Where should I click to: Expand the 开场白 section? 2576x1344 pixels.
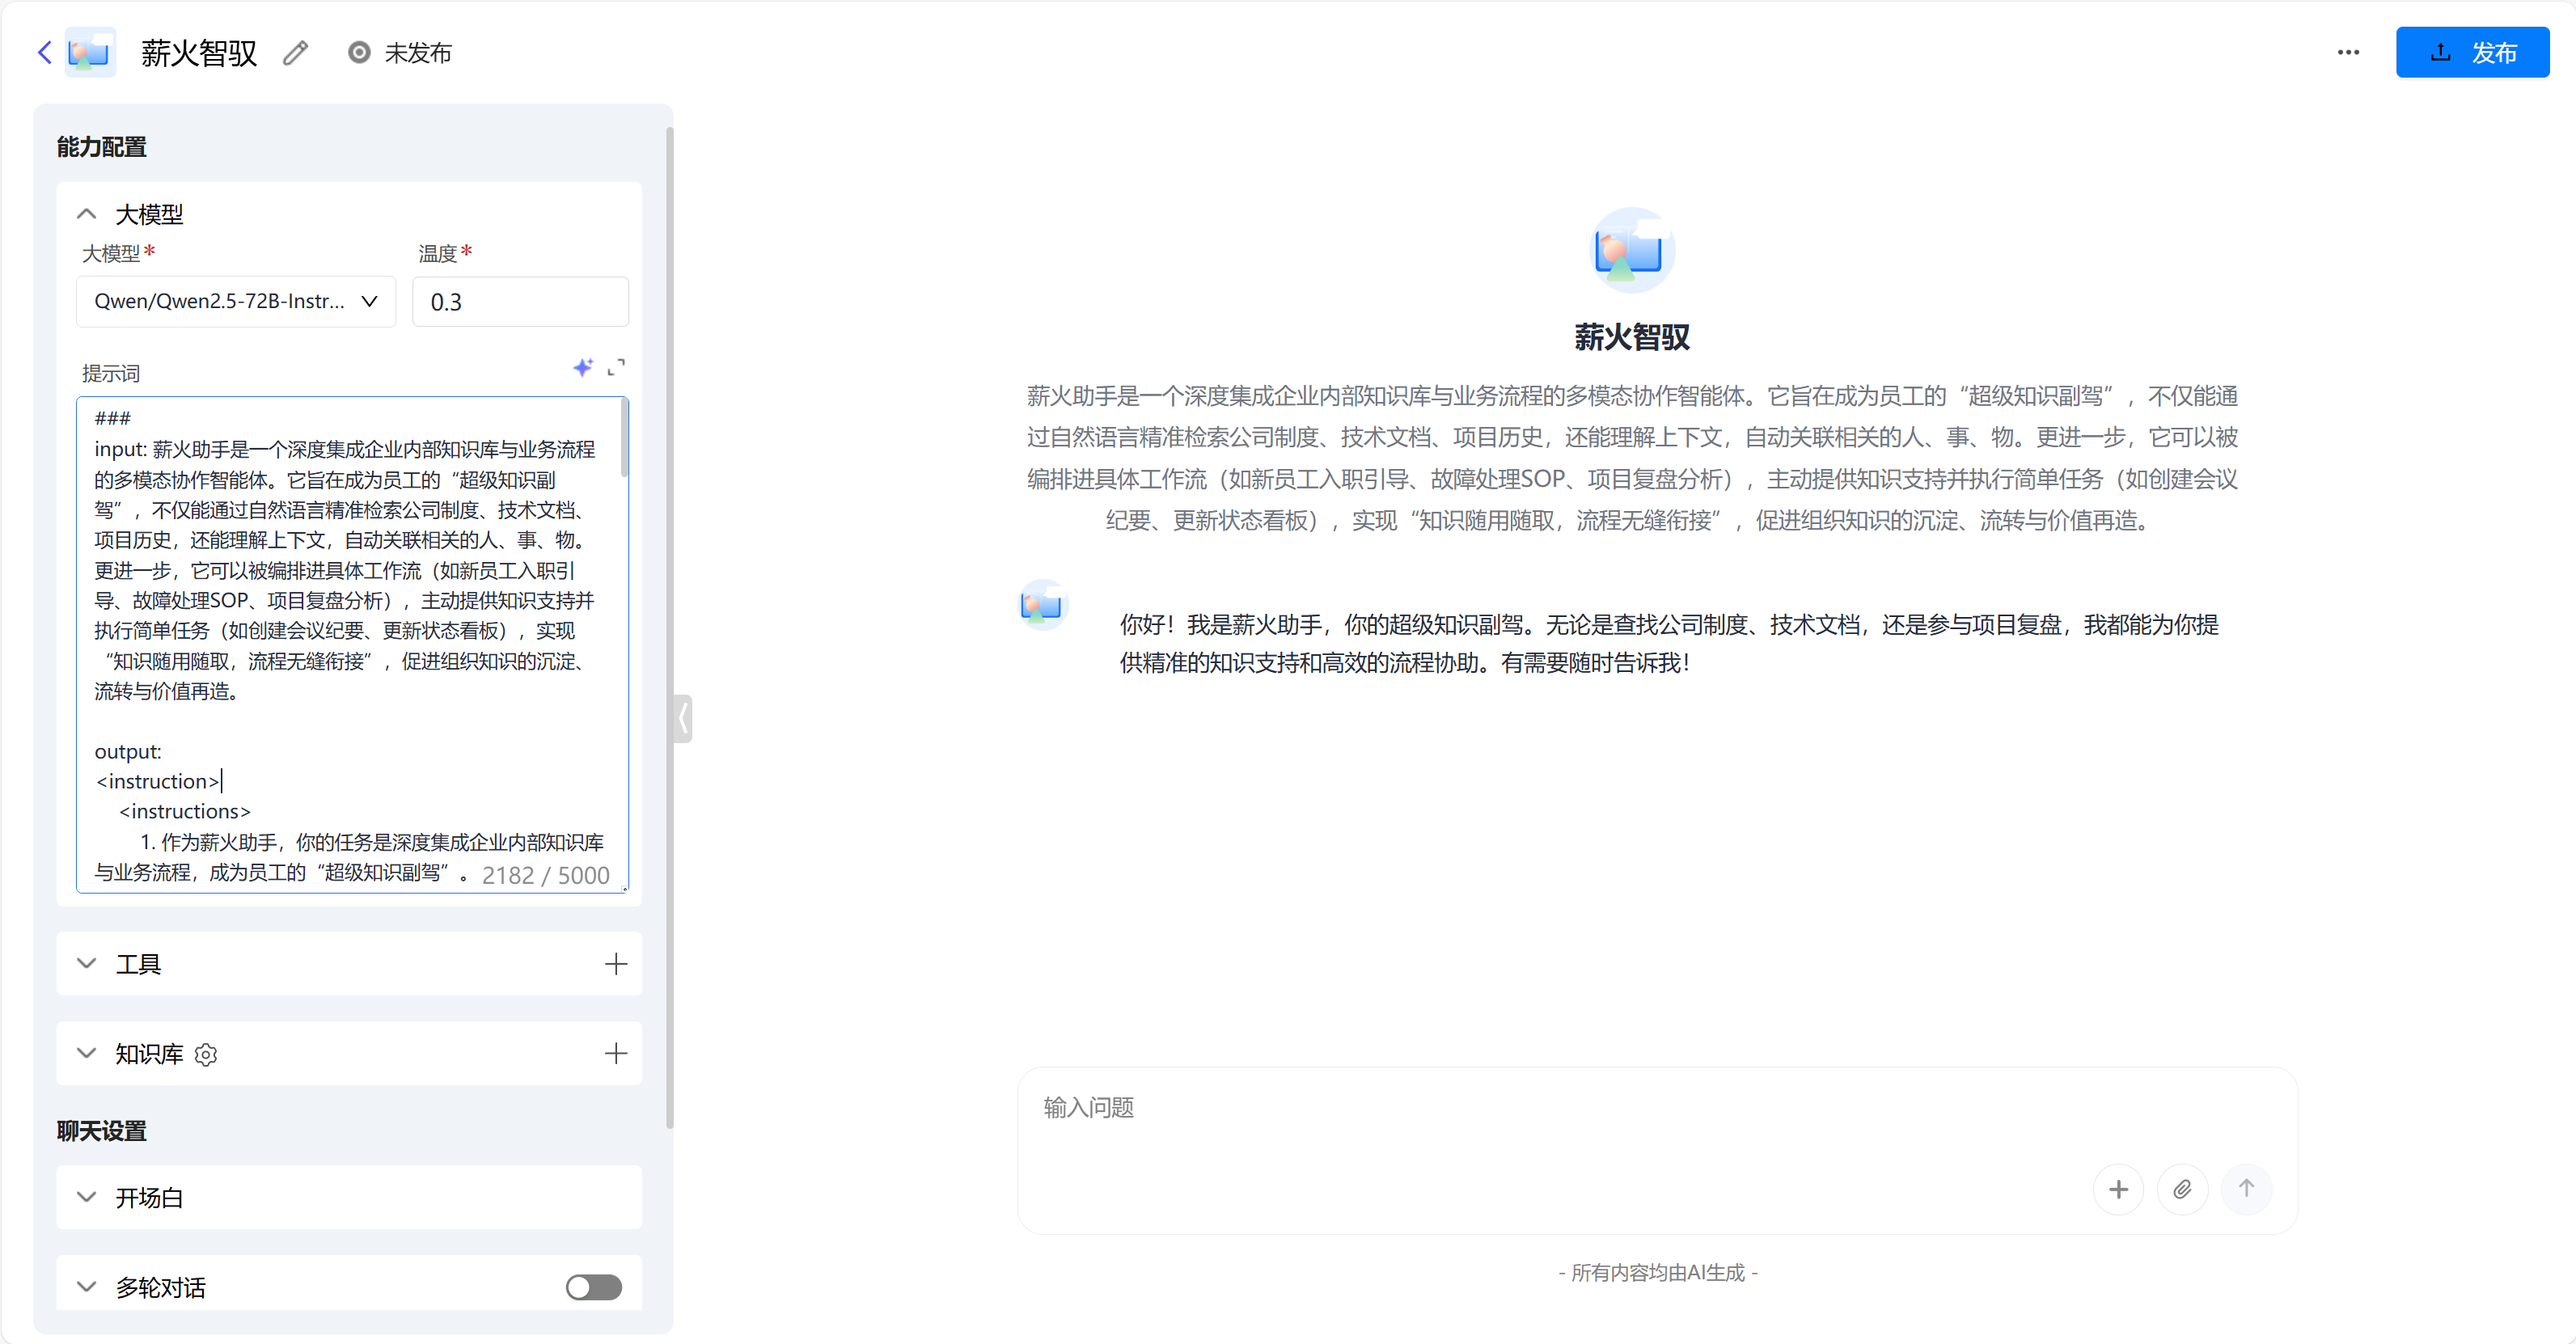point(85,1197)
